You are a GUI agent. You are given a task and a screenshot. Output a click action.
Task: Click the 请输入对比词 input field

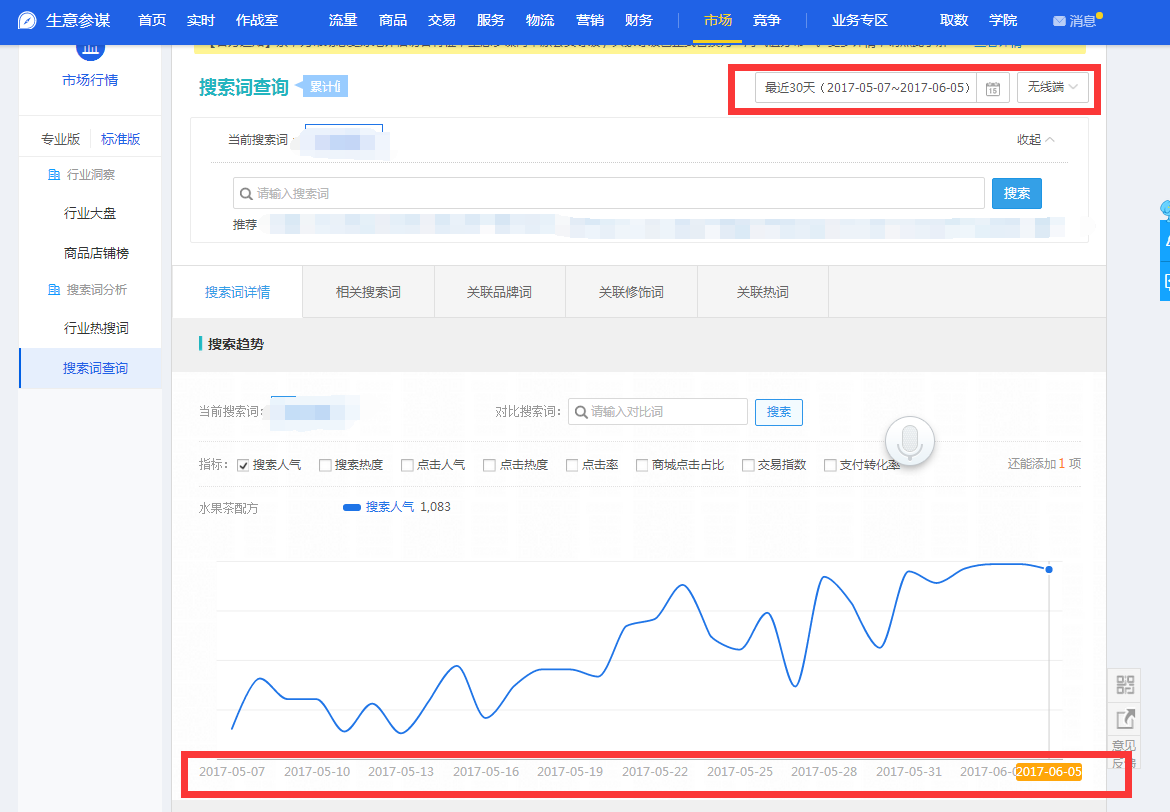coord(657,412)
